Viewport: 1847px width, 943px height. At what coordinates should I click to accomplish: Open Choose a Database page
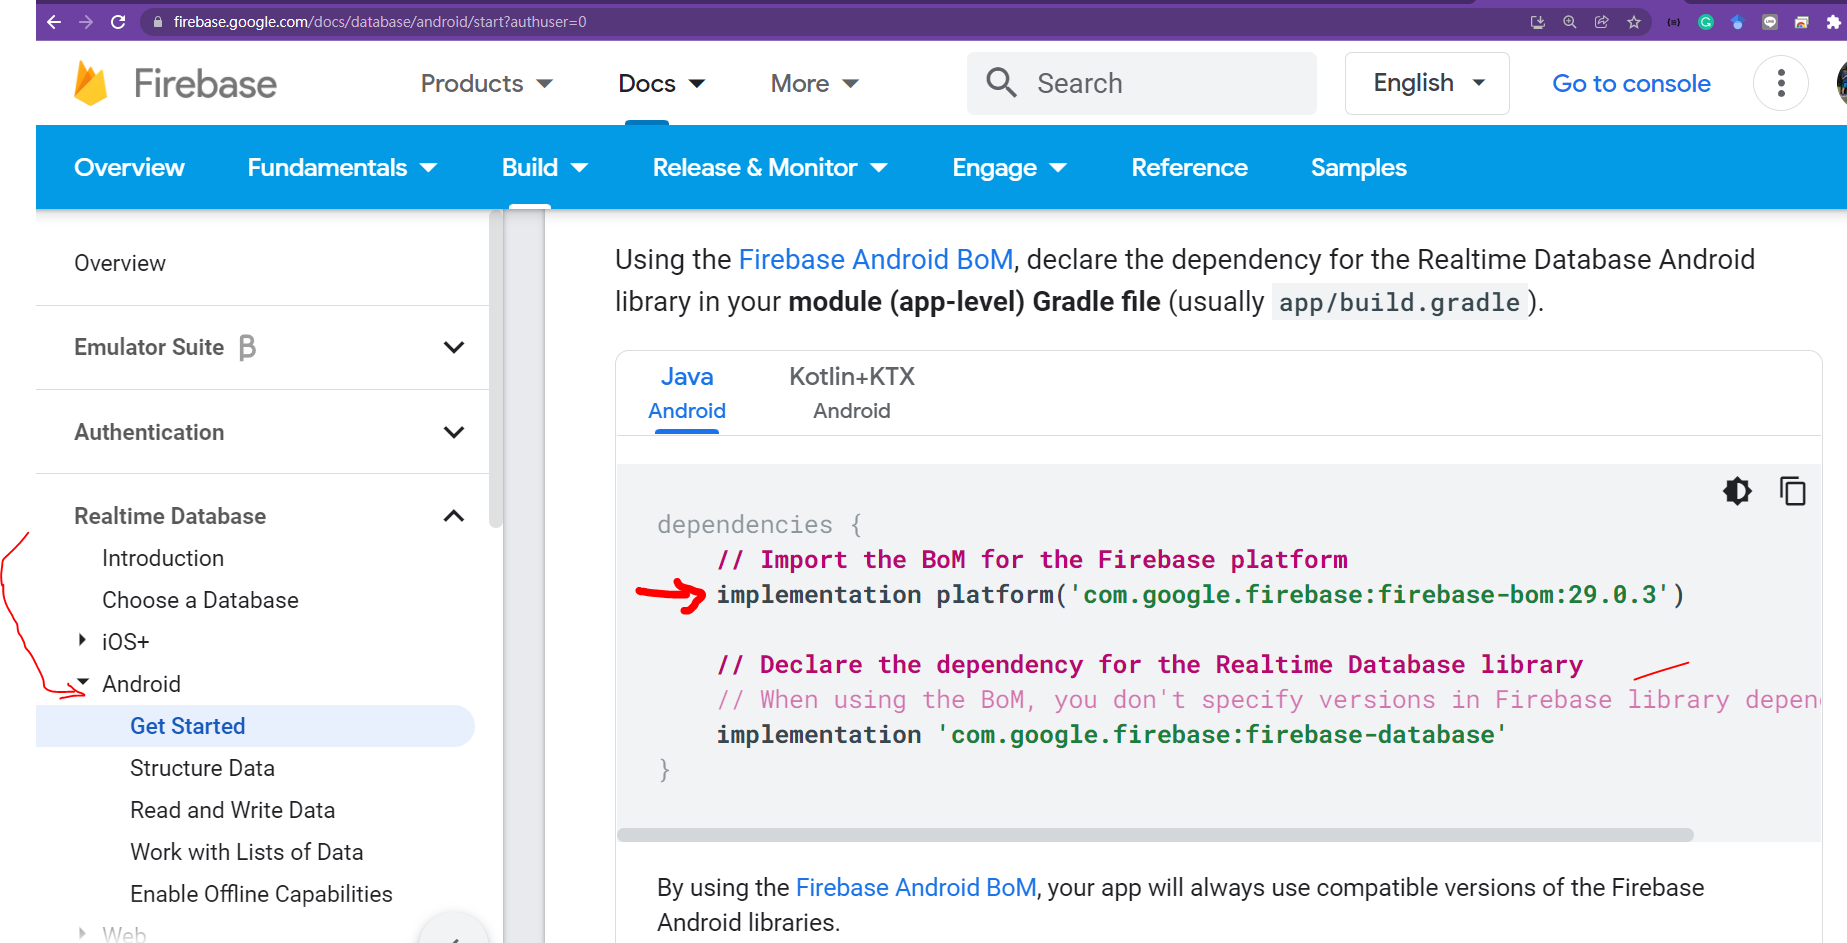coord(200,600)
